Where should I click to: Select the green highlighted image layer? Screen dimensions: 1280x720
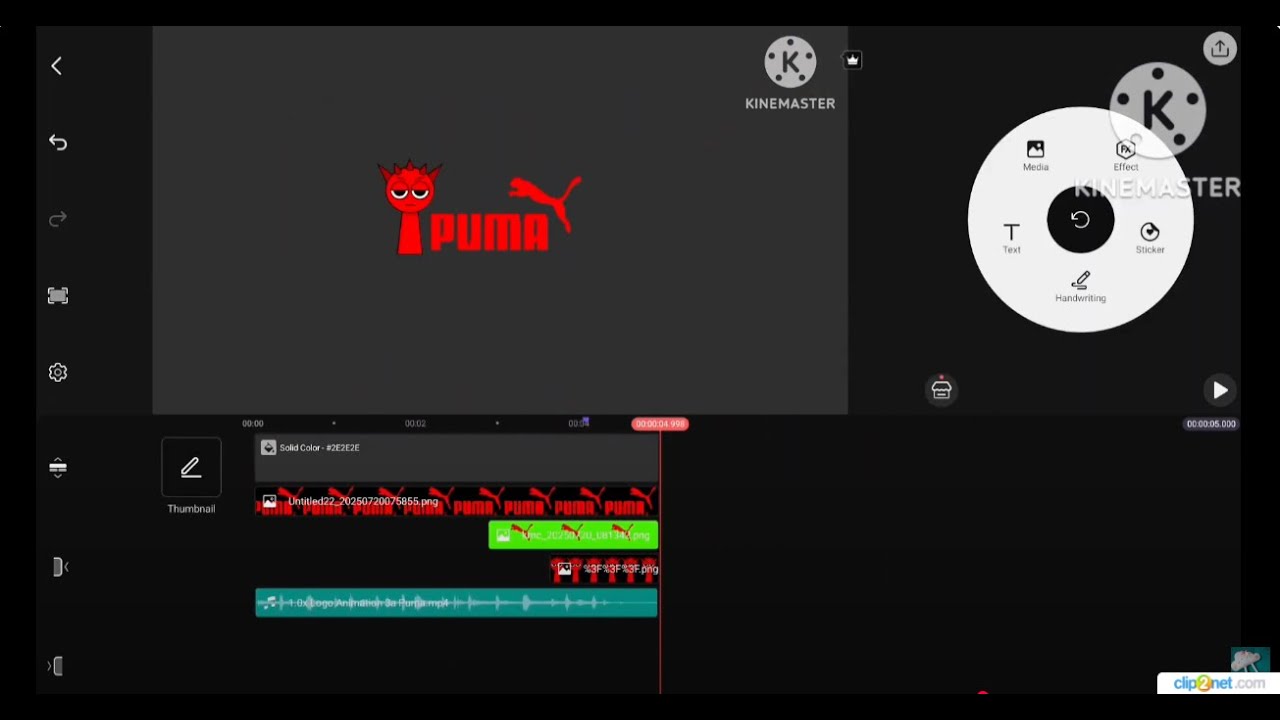(x=573, y=535)
